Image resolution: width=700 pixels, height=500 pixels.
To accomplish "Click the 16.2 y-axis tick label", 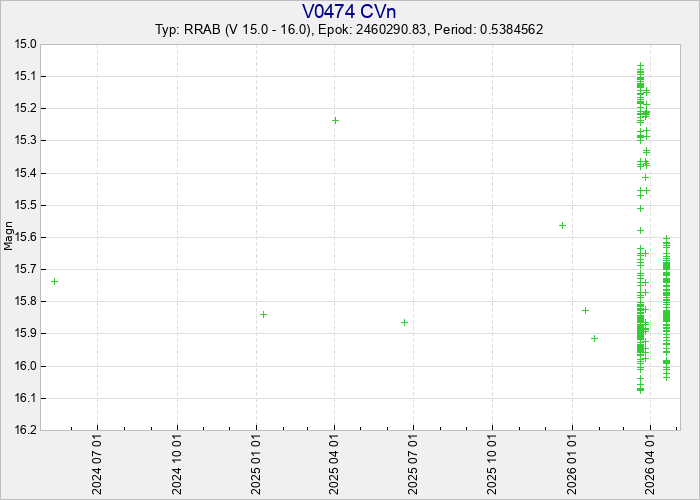I will [24, 430].
